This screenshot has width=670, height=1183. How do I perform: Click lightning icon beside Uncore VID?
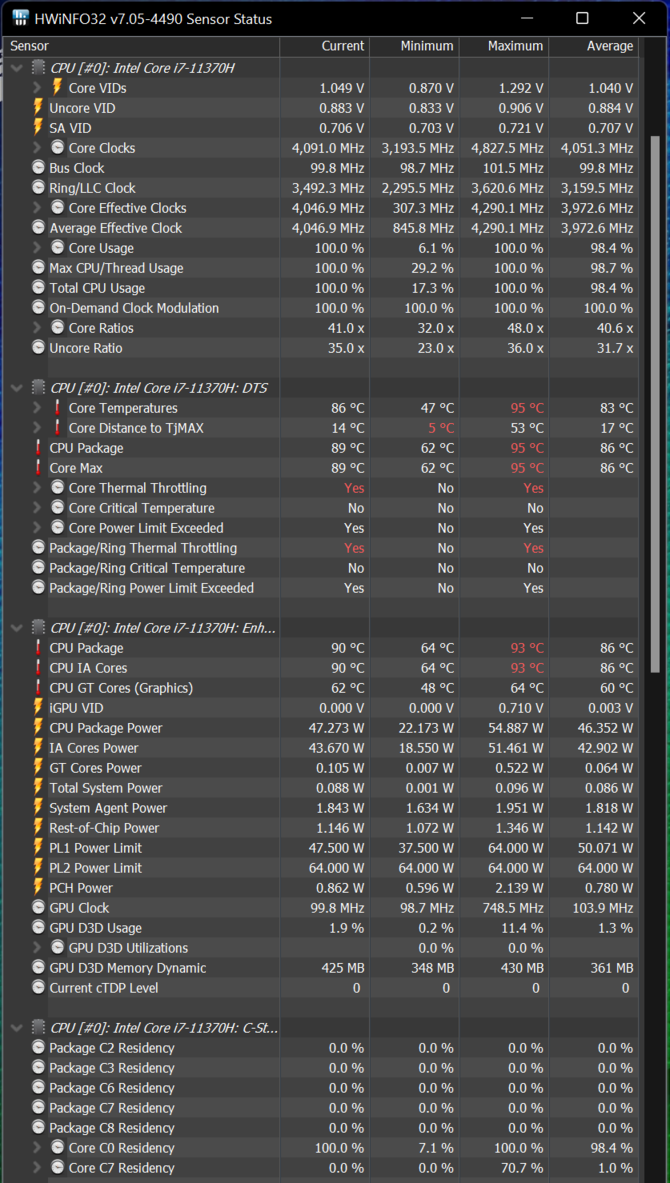(38, 108)
